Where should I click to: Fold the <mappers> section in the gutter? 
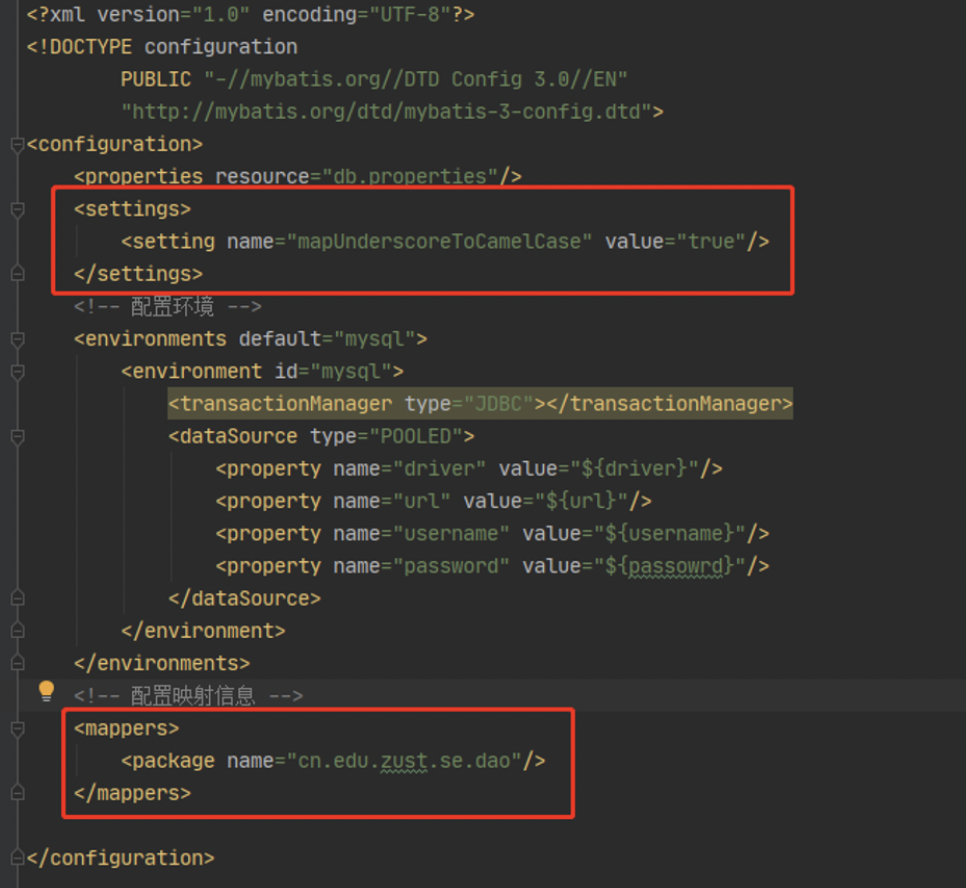(x=17, y=729)
